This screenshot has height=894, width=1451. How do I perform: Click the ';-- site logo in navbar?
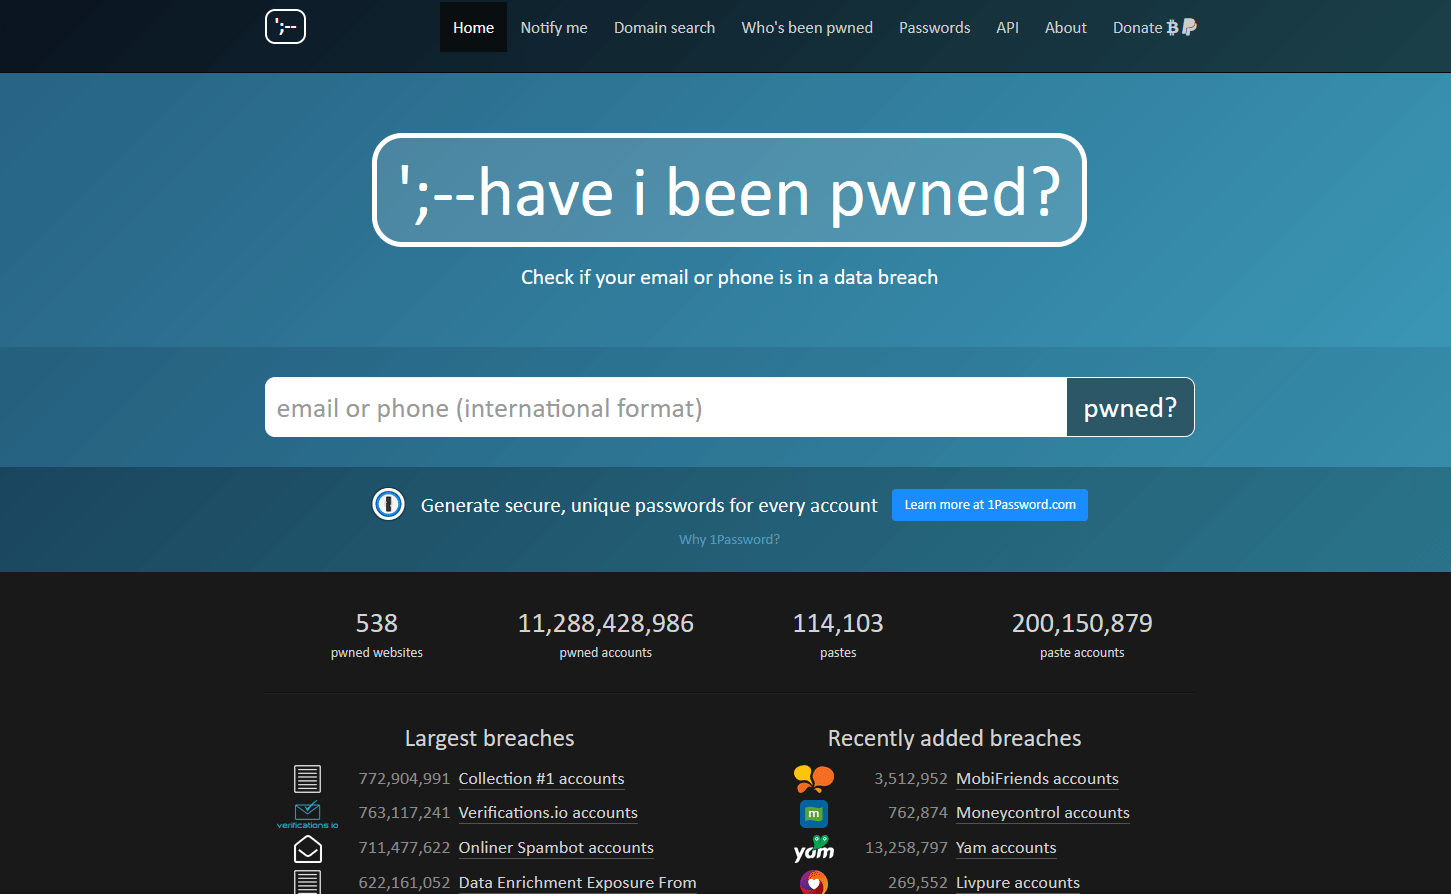click(x=285, y=27)
